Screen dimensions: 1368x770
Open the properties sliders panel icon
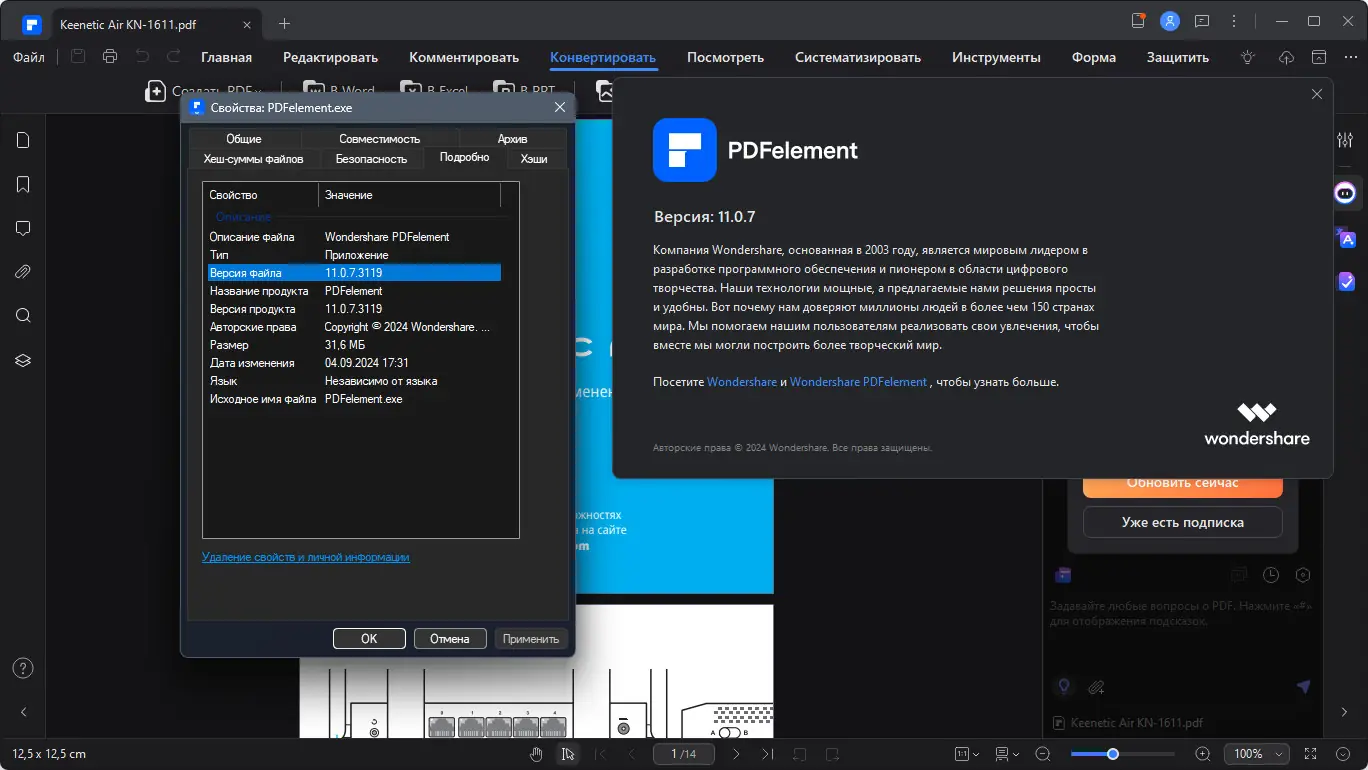(1345, 141)
